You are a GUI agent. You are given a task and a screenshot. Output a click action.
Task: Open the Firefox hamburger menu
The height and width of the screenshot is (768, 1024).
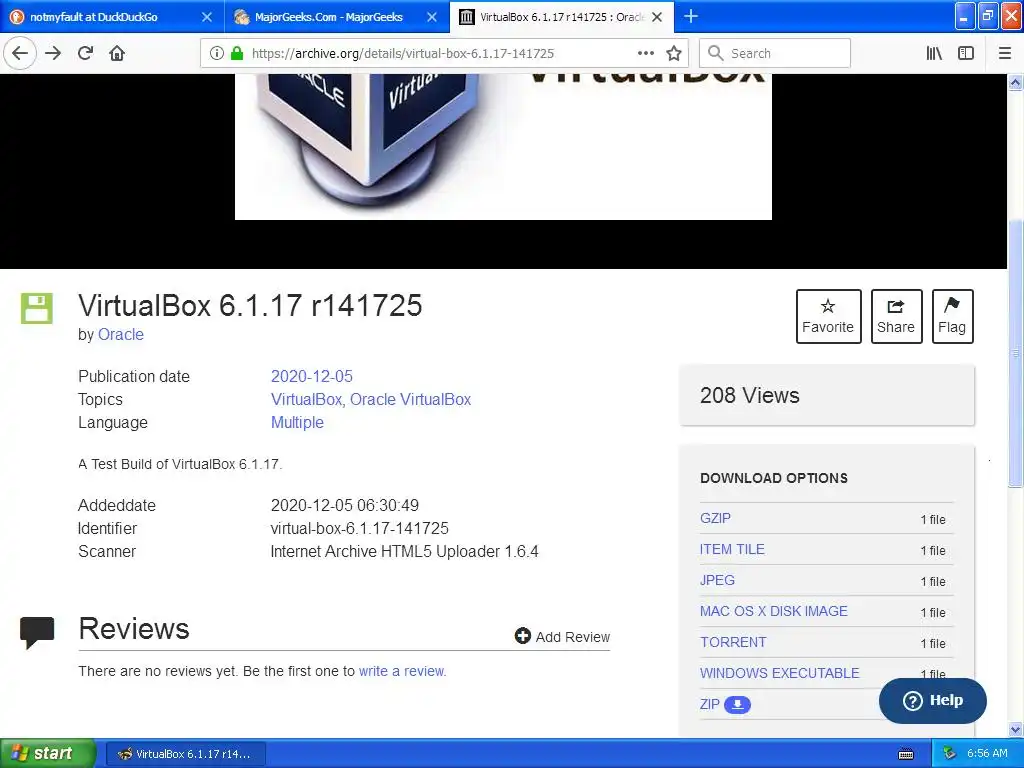pyautogui.click(x=1005, y=53)
